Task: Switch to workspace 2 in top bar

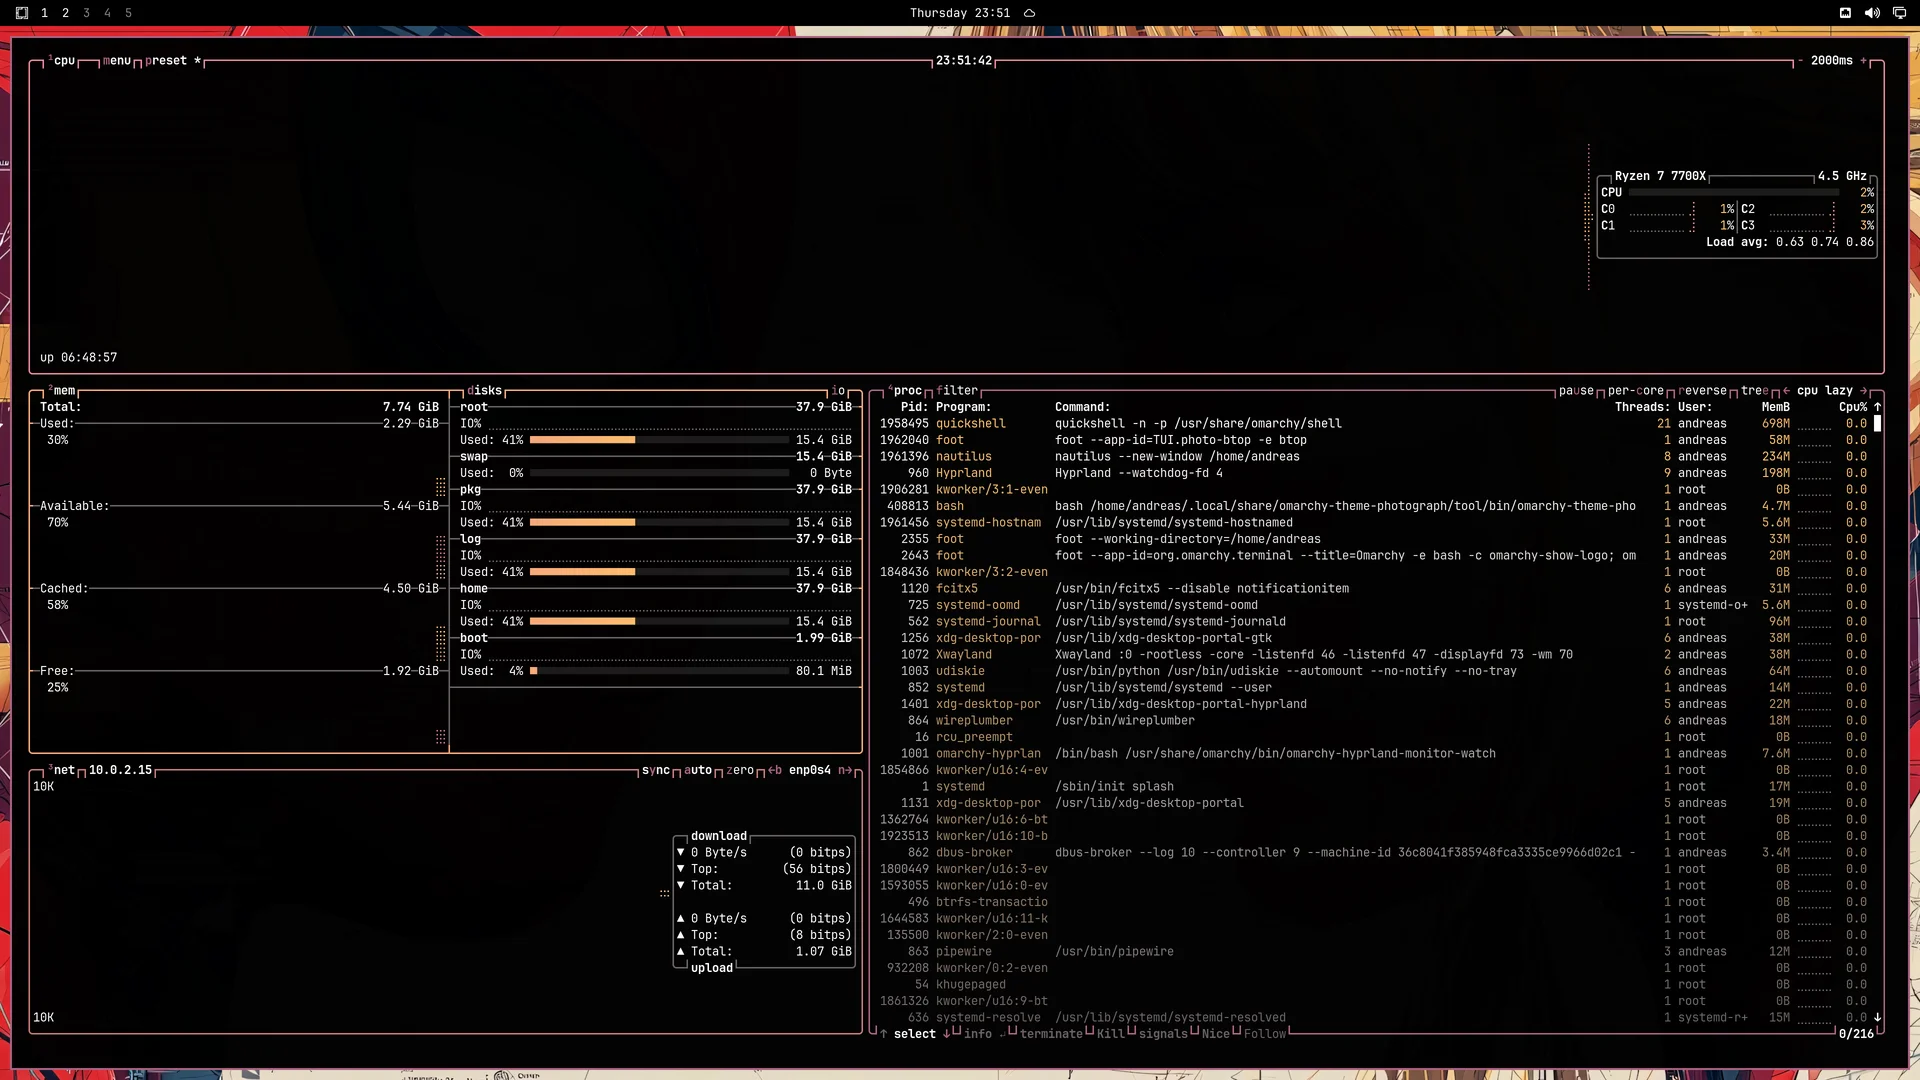Action: point(65,13)
